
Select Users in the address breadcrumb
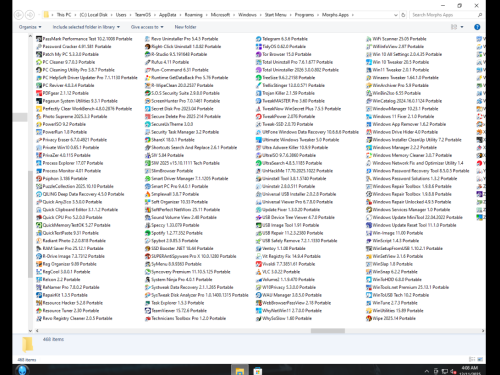pos(121,15)
